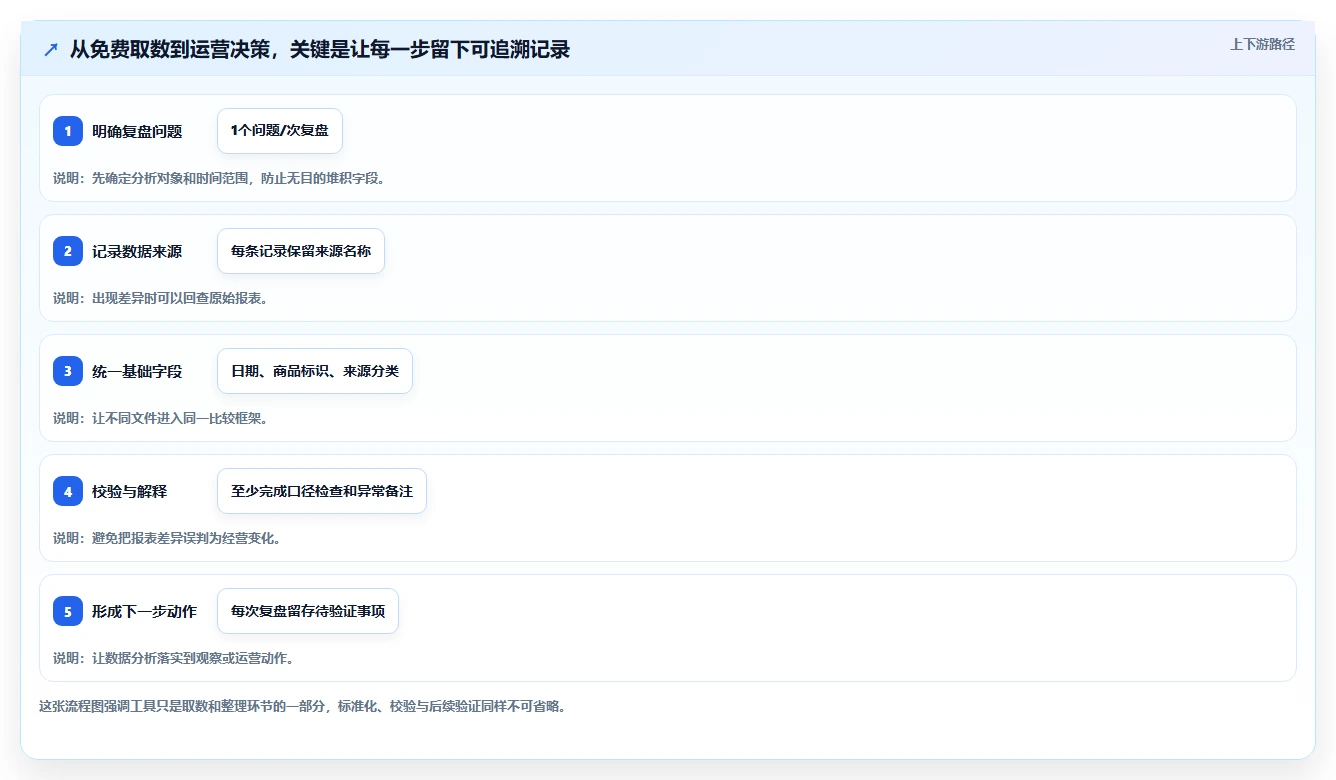Select the 1个问题/次复盘 chip

(x=280, y=131)
